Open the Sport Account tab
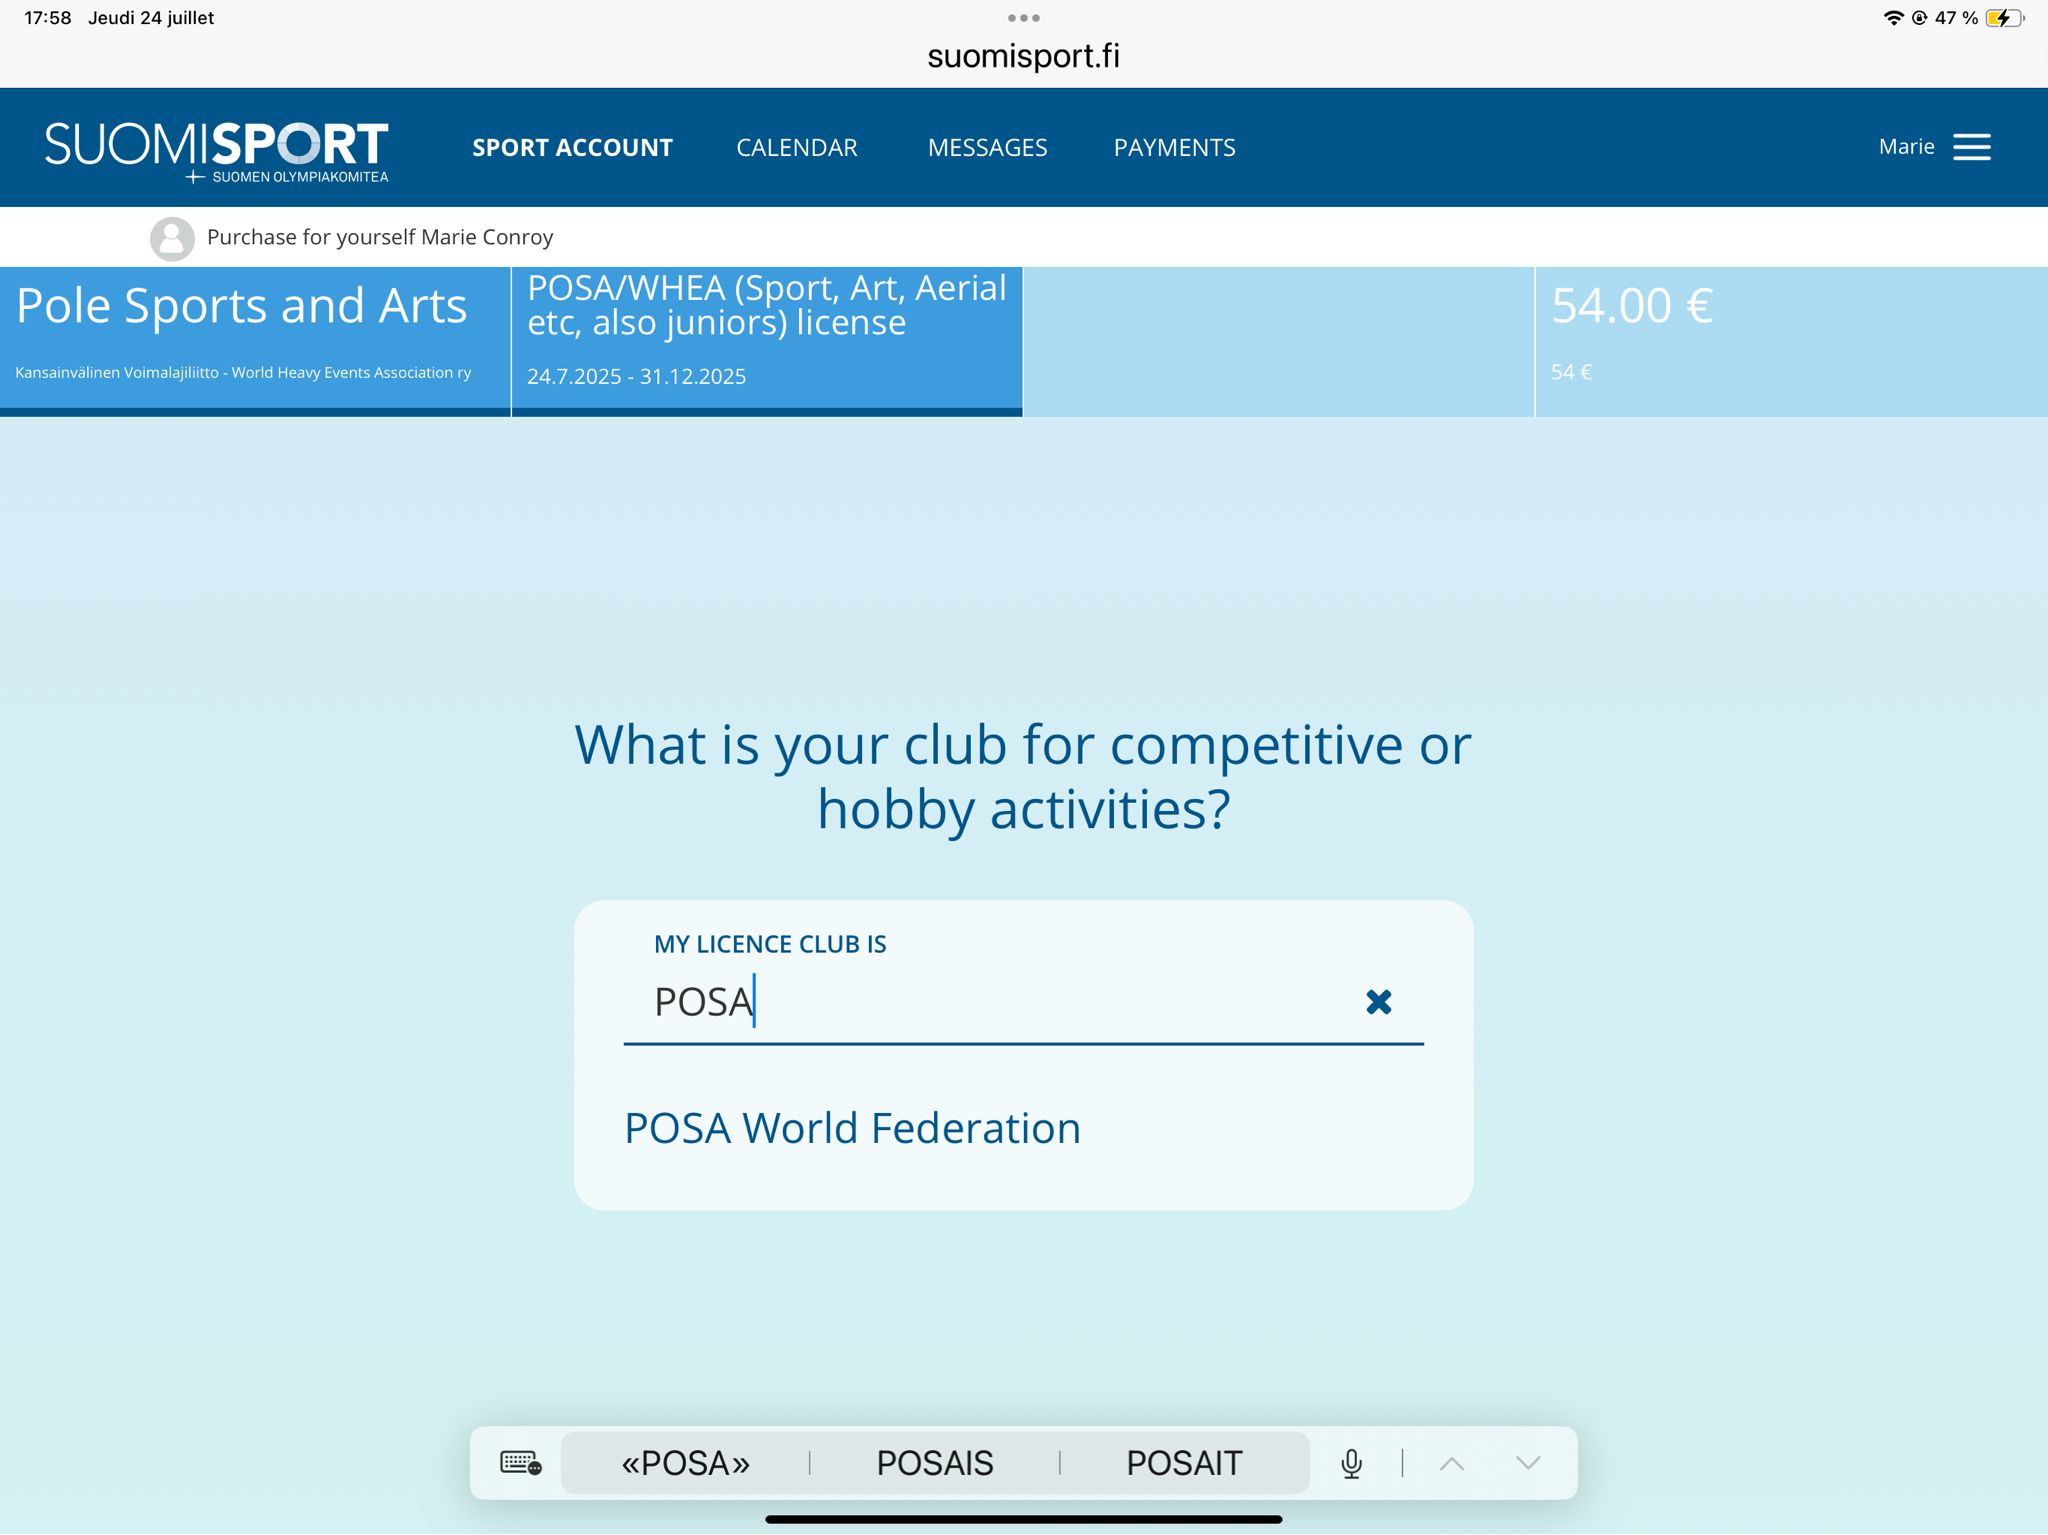This screenshot has height=1535, width=2048. pos(572,148)
